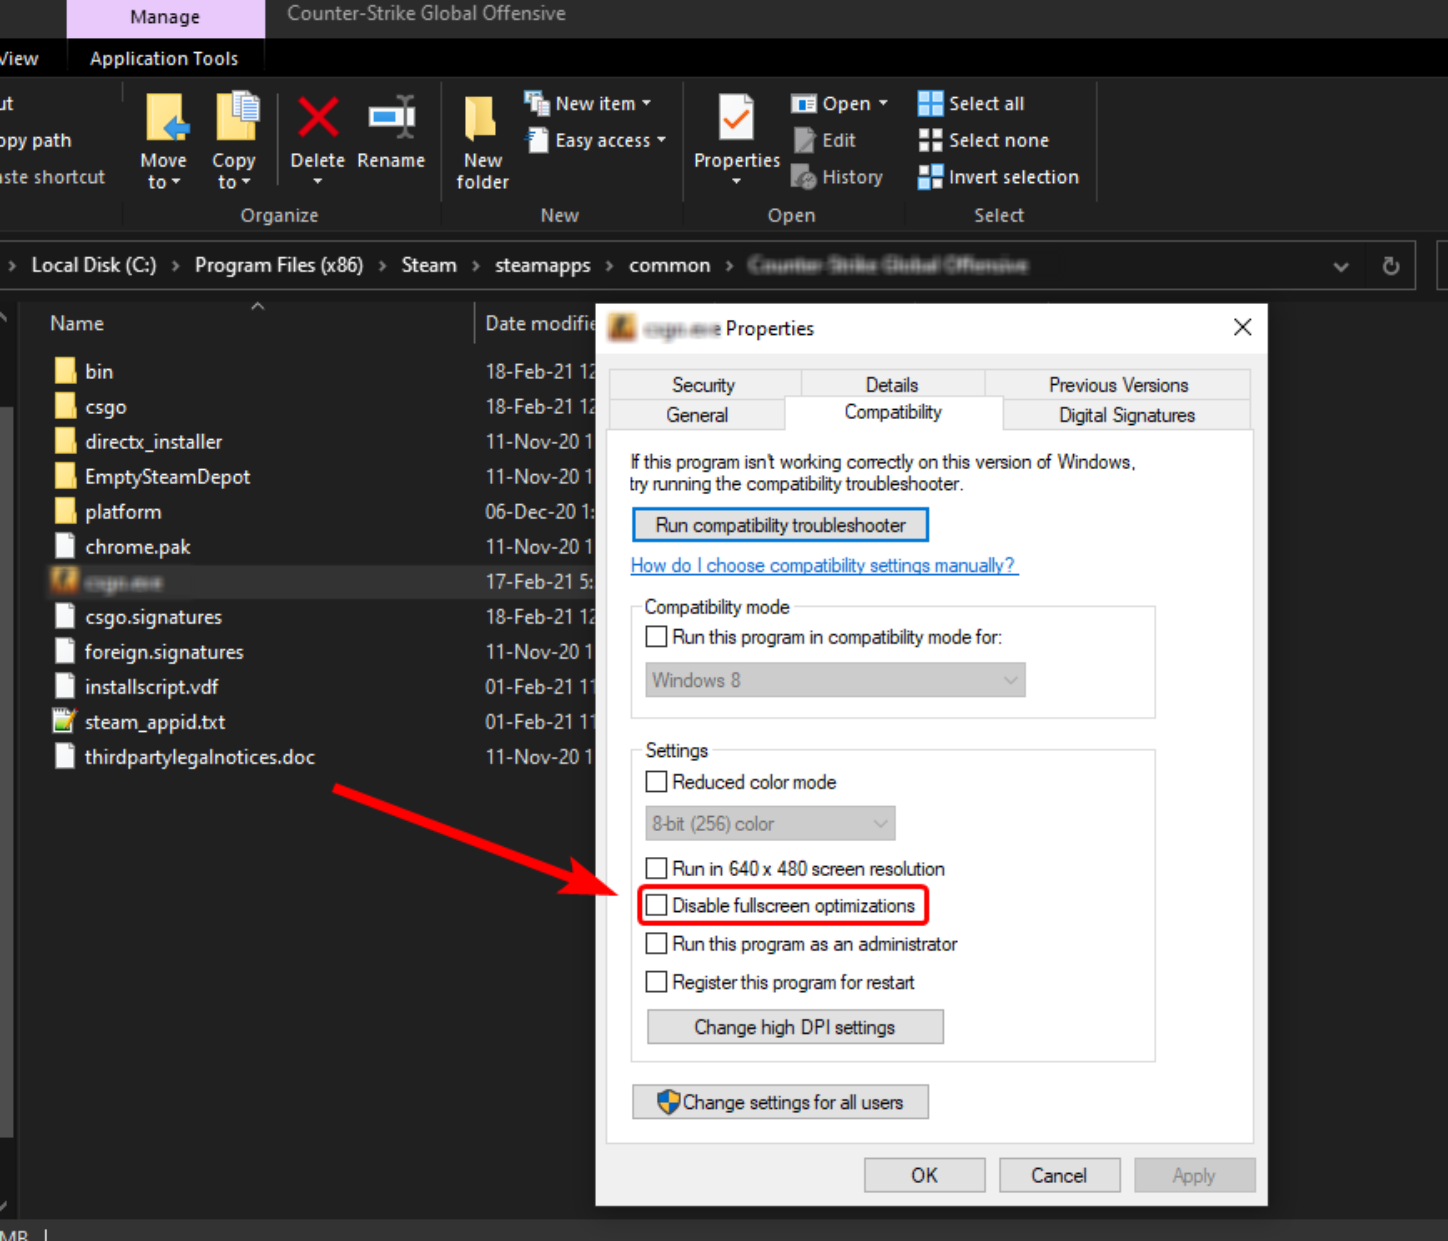Expand the New item dropdown
Image resolution: width=1448 pixels, height=1241 pixels.
(646, 103)
